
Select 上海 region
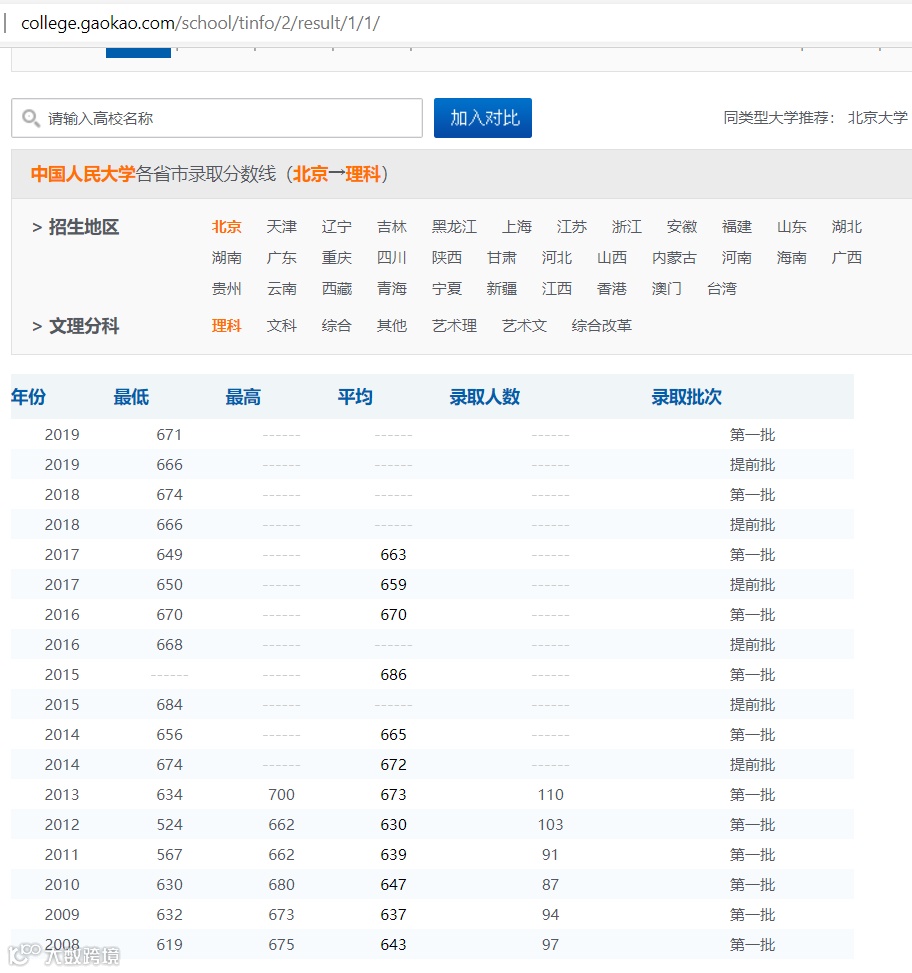[517, 226]
